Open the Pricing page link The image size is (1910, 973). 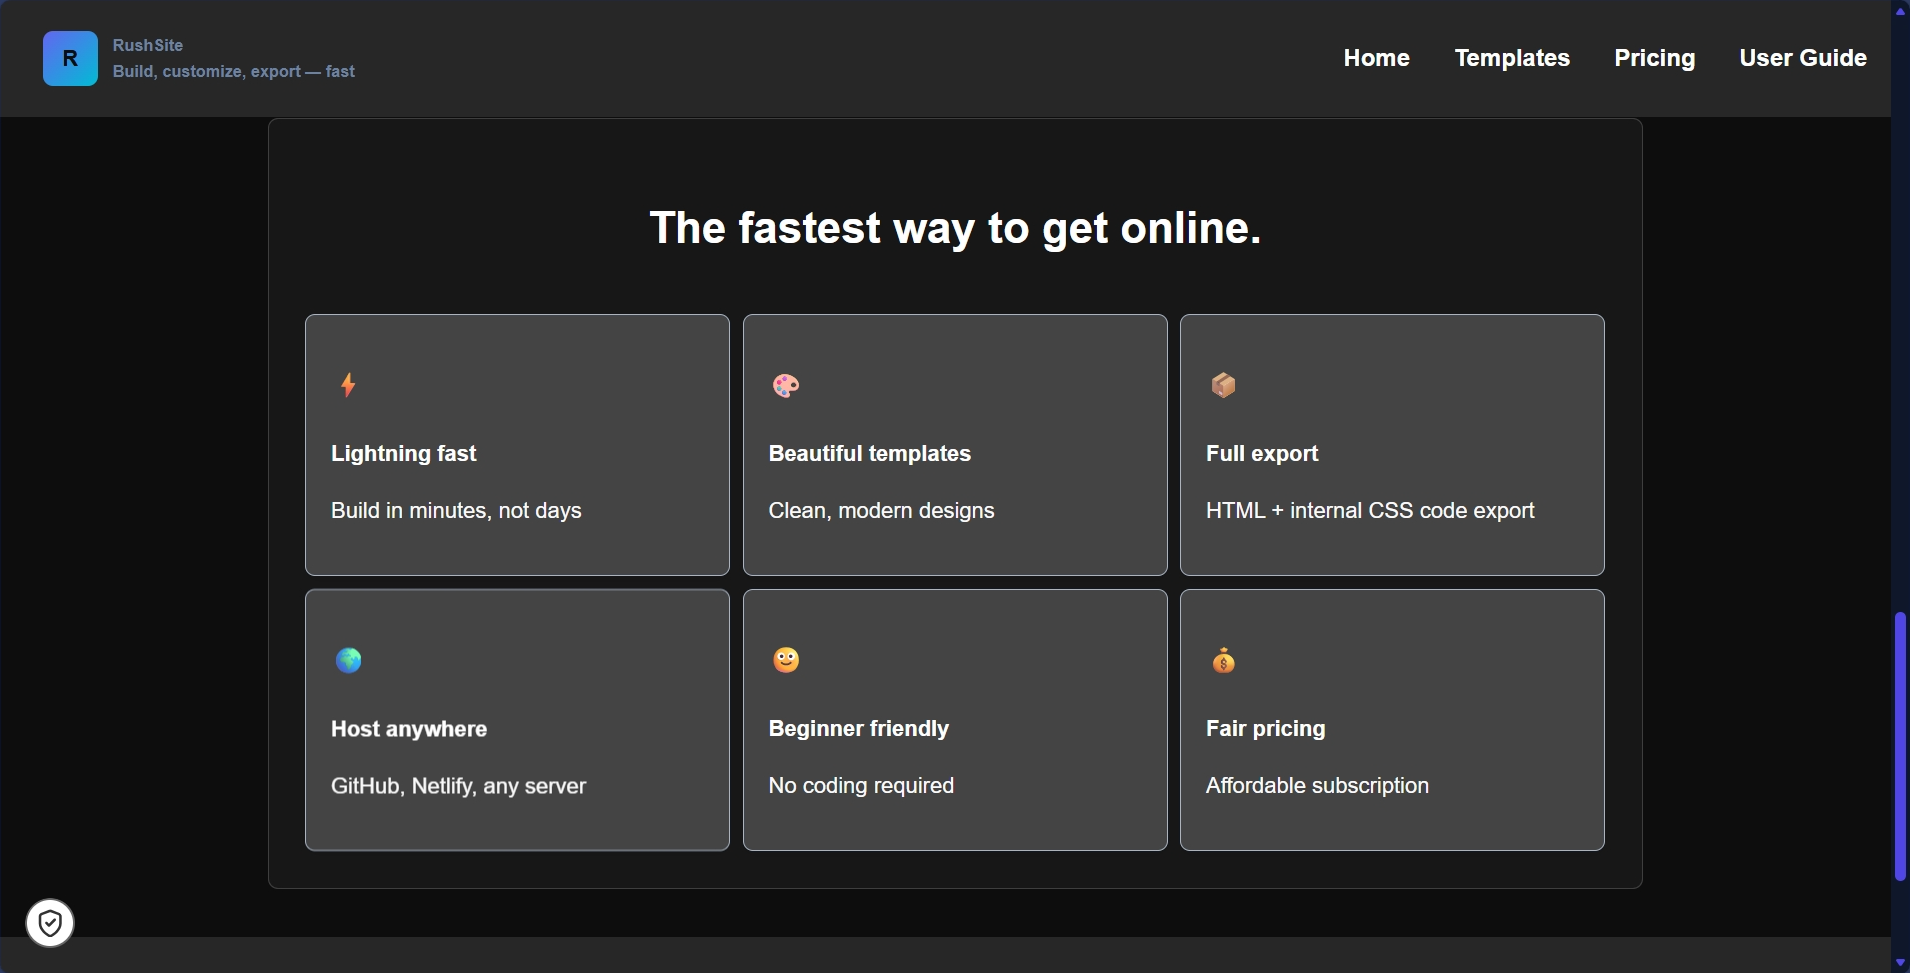[x=1654, y=58]
